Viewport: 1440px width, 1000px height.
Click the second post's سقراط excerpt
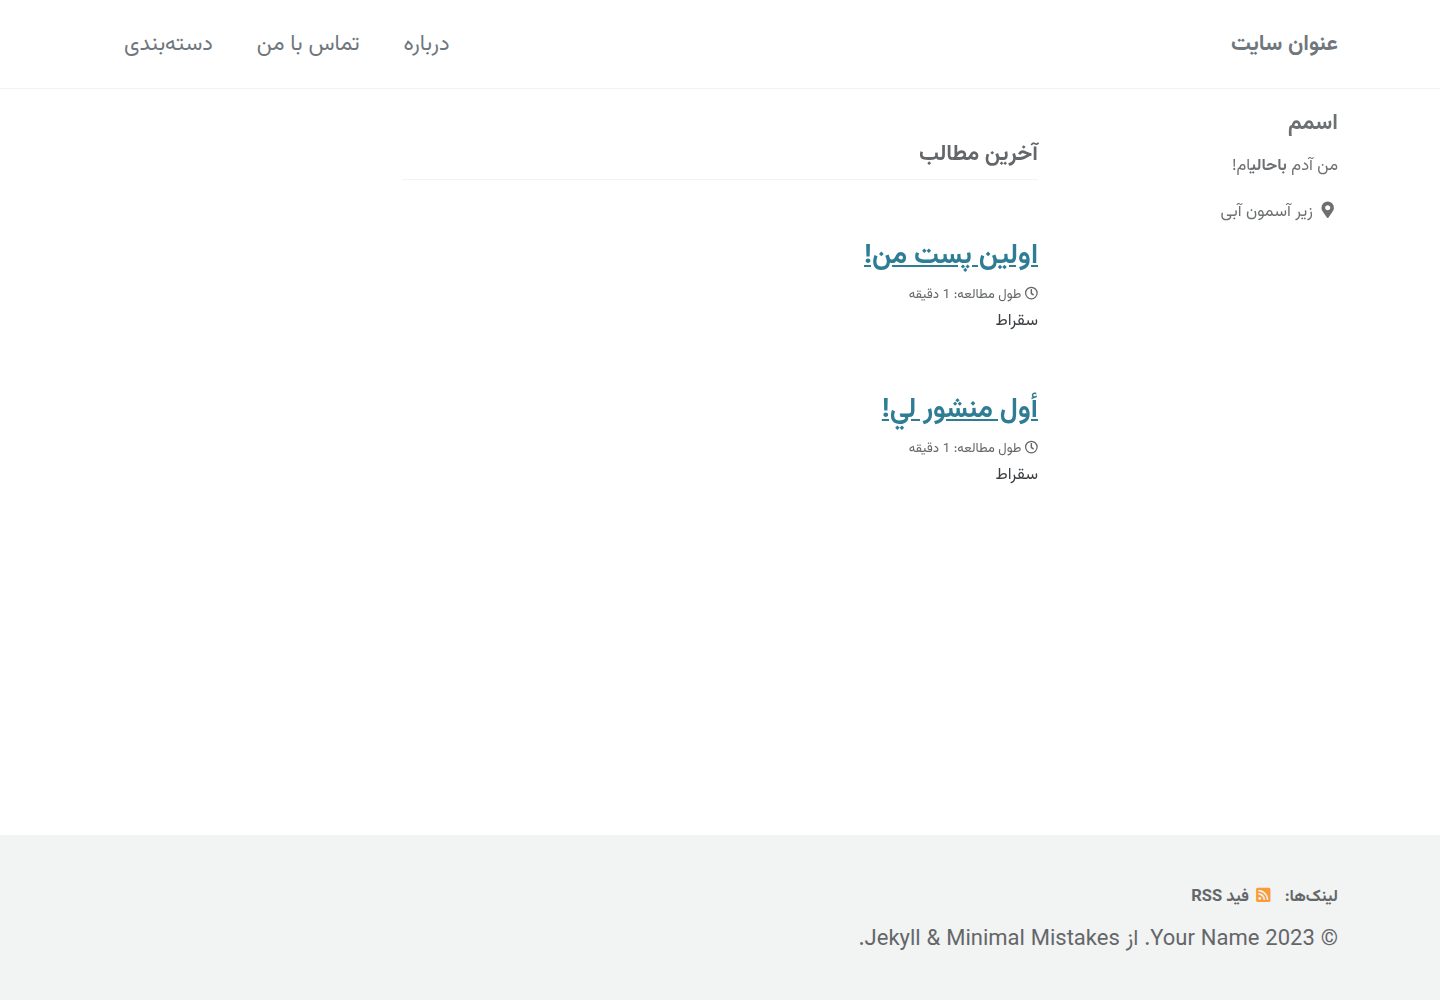click(x=1017, y=474)
